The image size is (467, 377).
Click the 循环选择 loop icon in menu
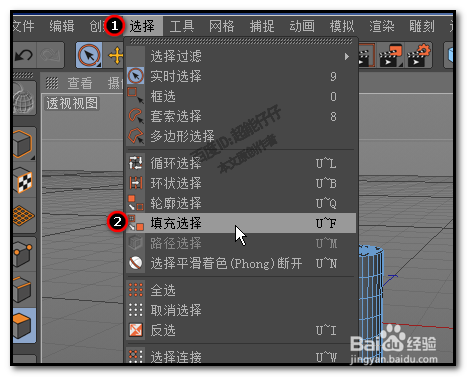136,163
